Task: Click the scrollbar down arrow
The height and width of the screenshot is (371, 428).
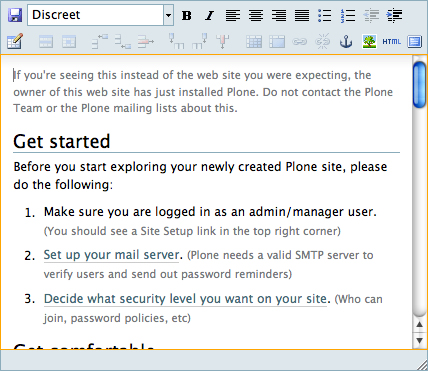Action: [420, 340]
